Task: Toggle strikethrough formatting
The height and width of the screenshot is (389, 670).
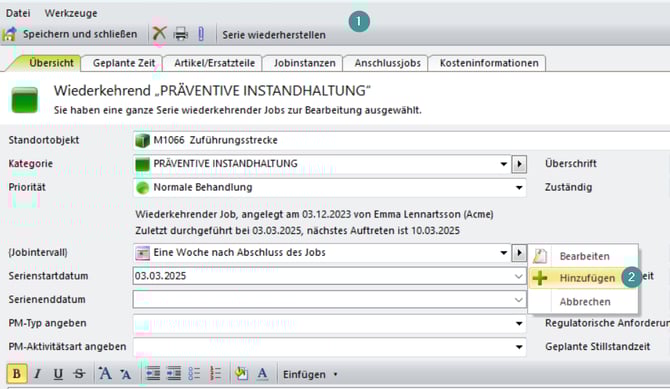Action: 79,374
